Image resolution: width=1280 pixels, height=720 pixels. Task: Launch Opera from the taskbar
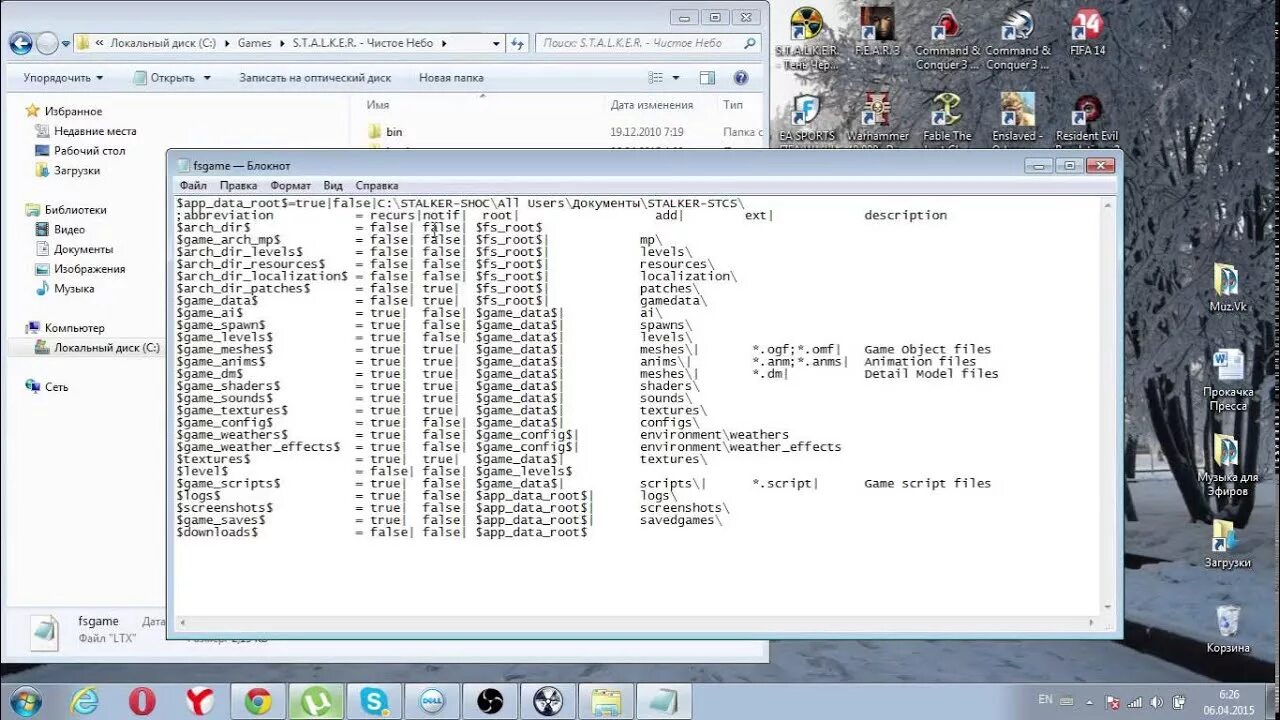tap(142, 701)
